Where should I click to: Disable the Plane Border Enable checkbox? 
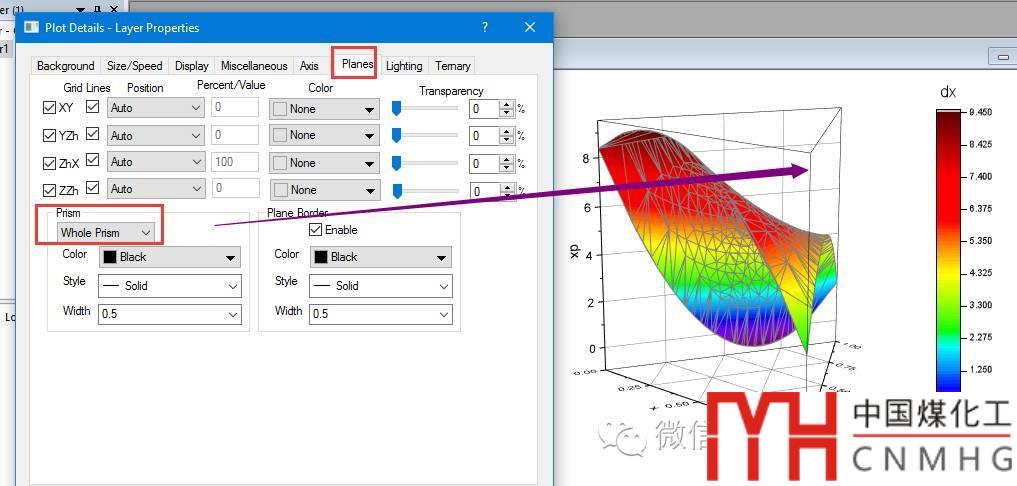(x=316, y=230)
